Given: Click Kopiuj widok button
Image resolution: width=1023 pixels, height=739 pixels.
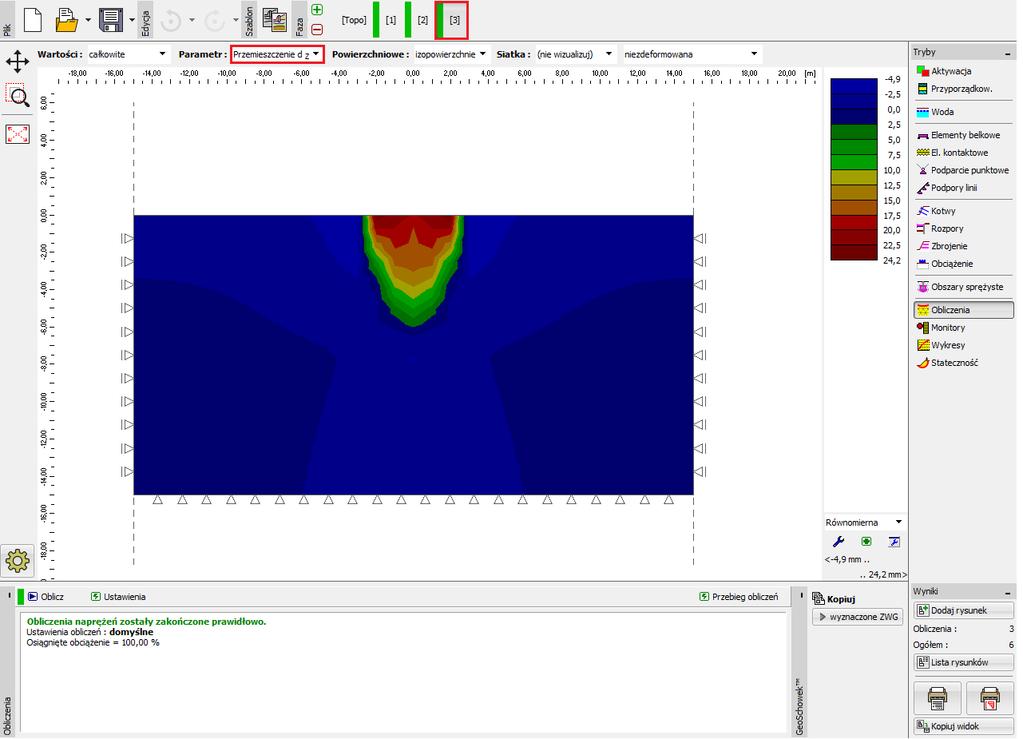Looking at the screenshot, I should coord(964,726).
